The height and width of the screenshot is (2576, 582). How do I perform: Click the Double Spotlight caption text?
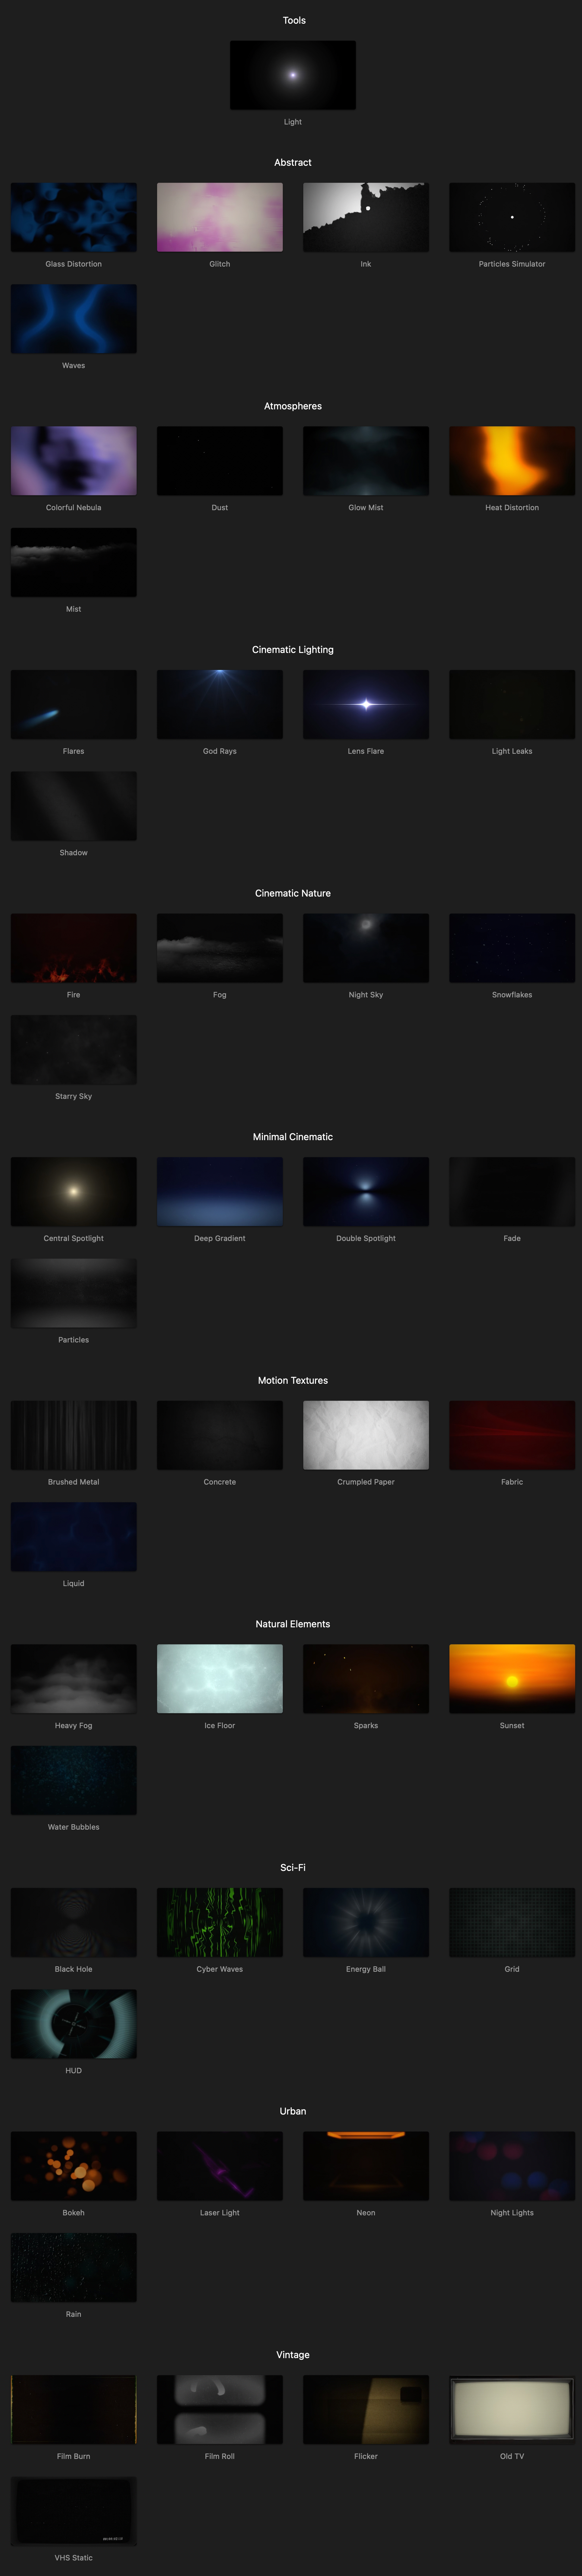(366, 1239)
